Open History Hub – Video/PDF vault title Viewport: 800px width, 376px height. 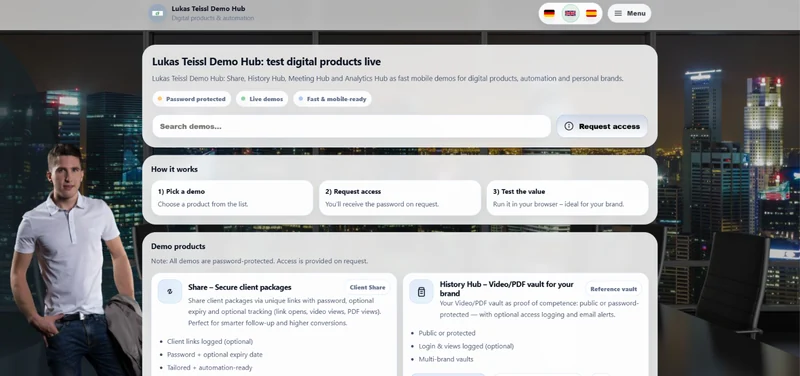point(507,289)
